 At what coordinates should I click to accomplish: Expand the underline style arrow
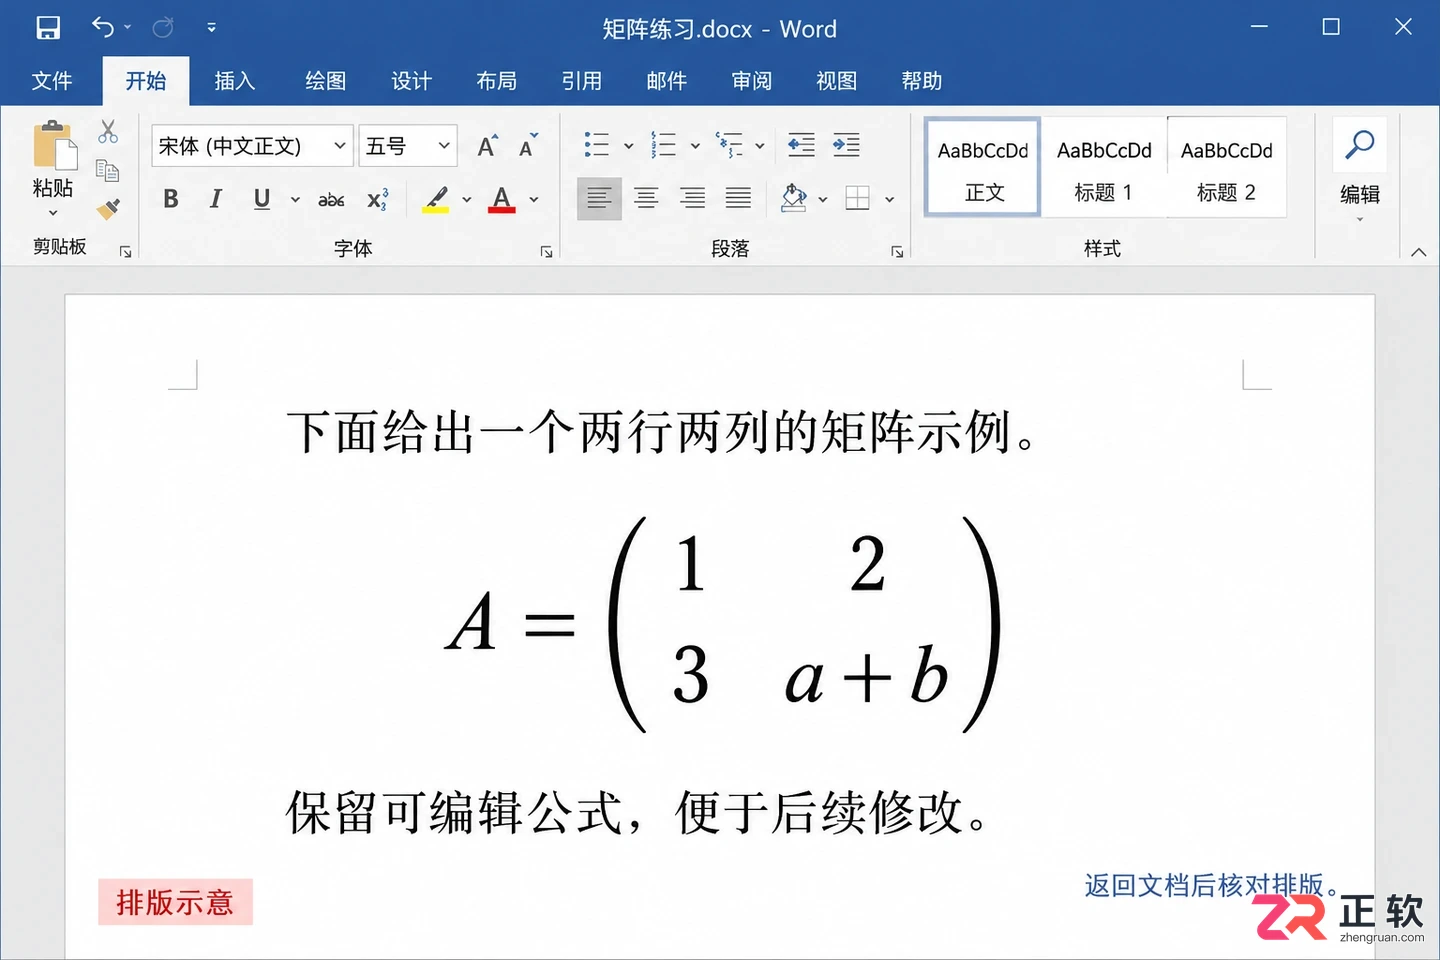295,200
